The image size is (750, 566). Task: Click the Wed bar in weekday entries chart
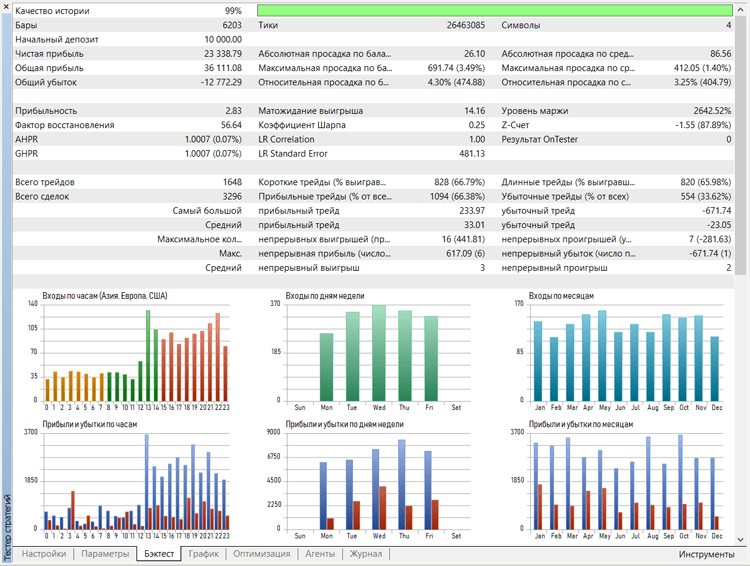point(379,353)
